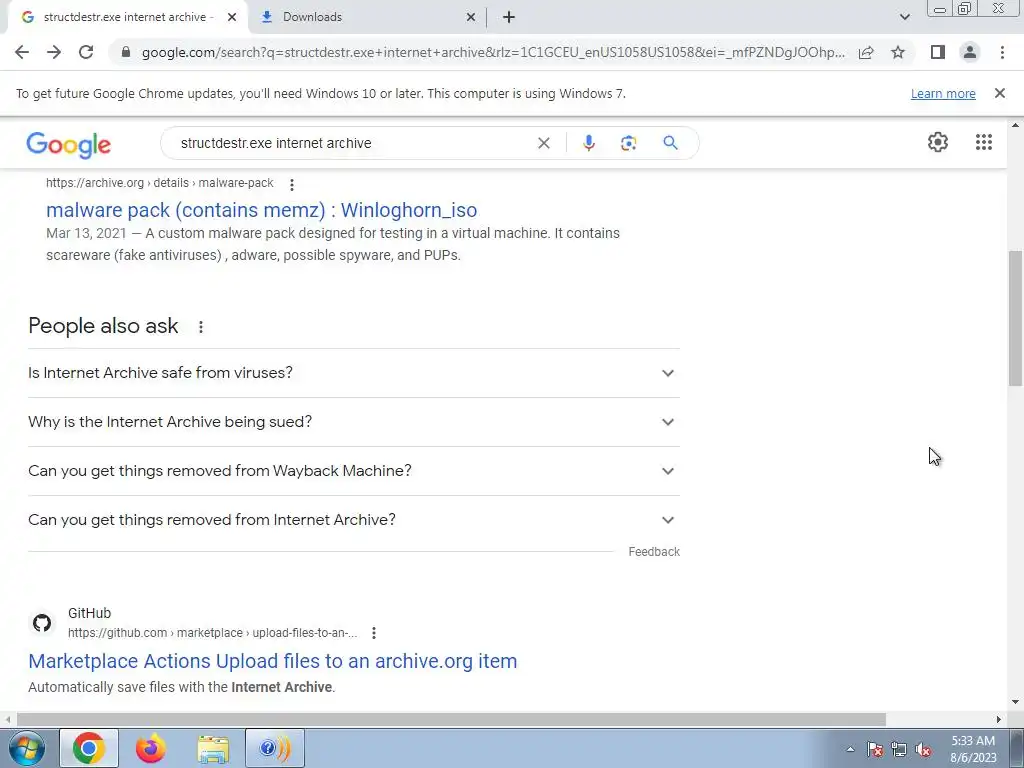Go forward in browser history
The image size is (1024, 768).
[54, 52]
